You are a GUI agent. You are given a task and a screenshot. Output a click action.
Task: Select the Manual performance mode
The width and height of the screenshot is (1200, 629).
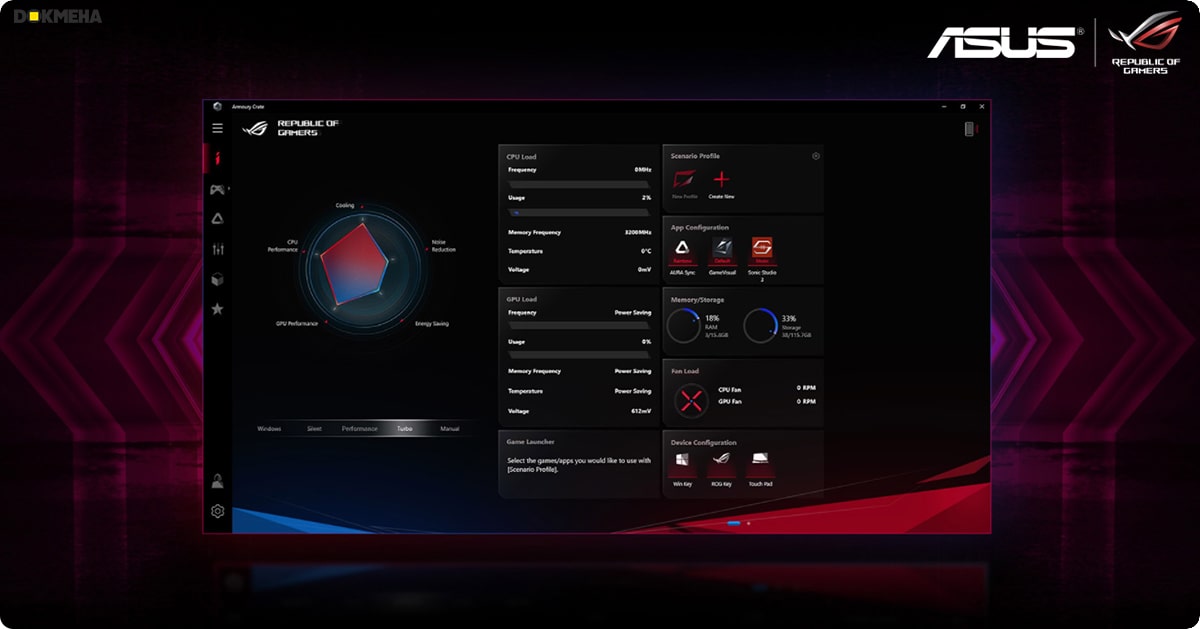450,428
